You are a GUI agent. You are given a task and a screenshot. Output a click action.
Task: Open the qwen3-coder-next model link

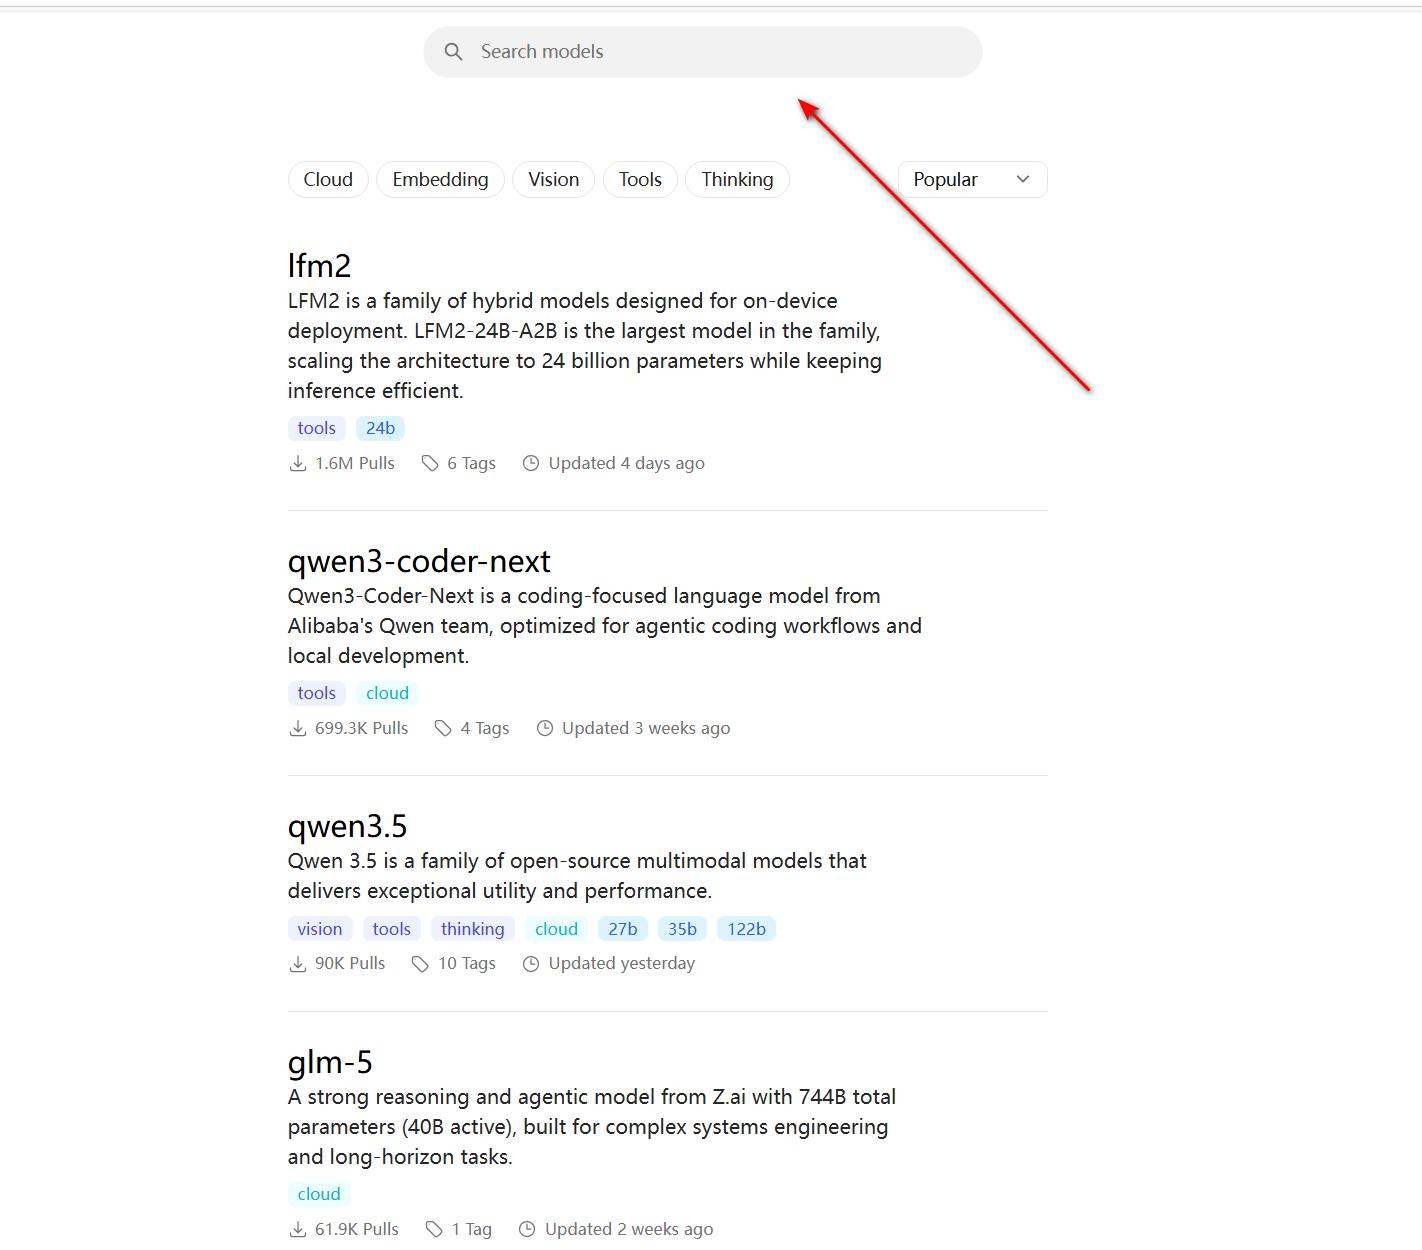click(419, 562)
